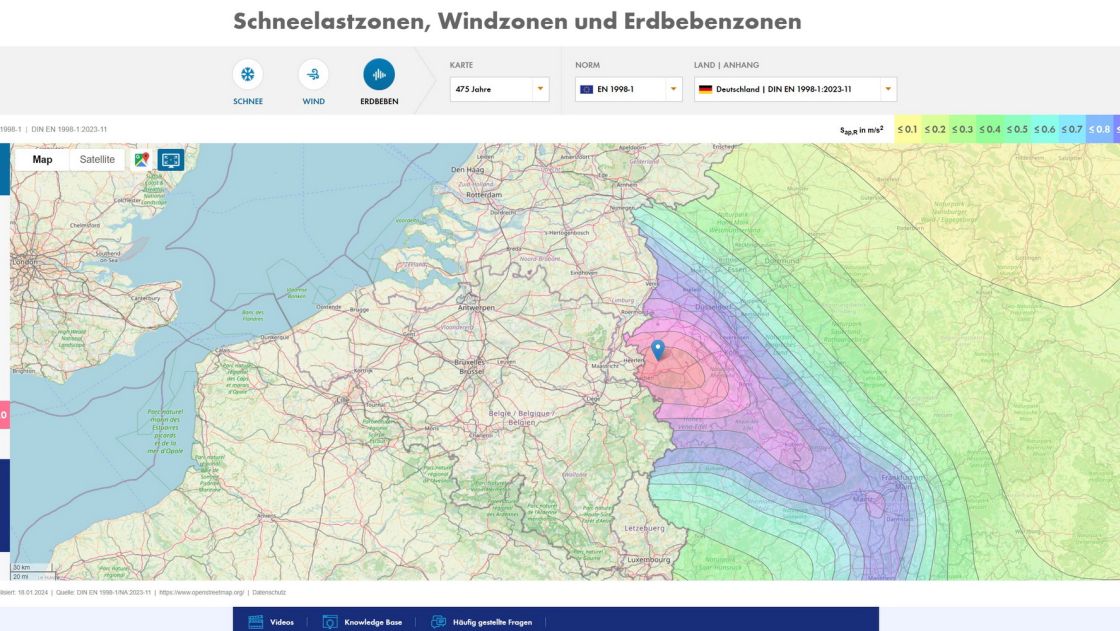Click the FAQ speech bubble icon

[438, 622]
